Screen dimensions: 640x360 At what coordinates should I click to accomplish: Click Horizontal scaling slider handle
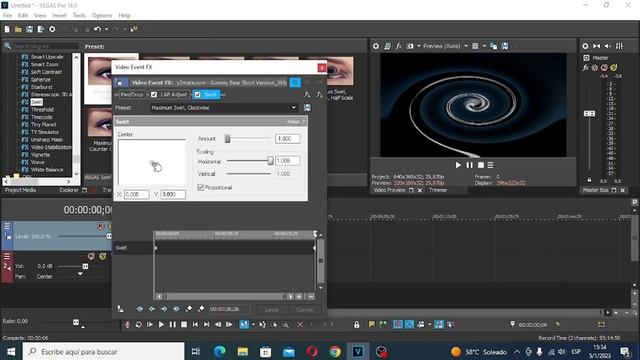click(x=270, y=161)
